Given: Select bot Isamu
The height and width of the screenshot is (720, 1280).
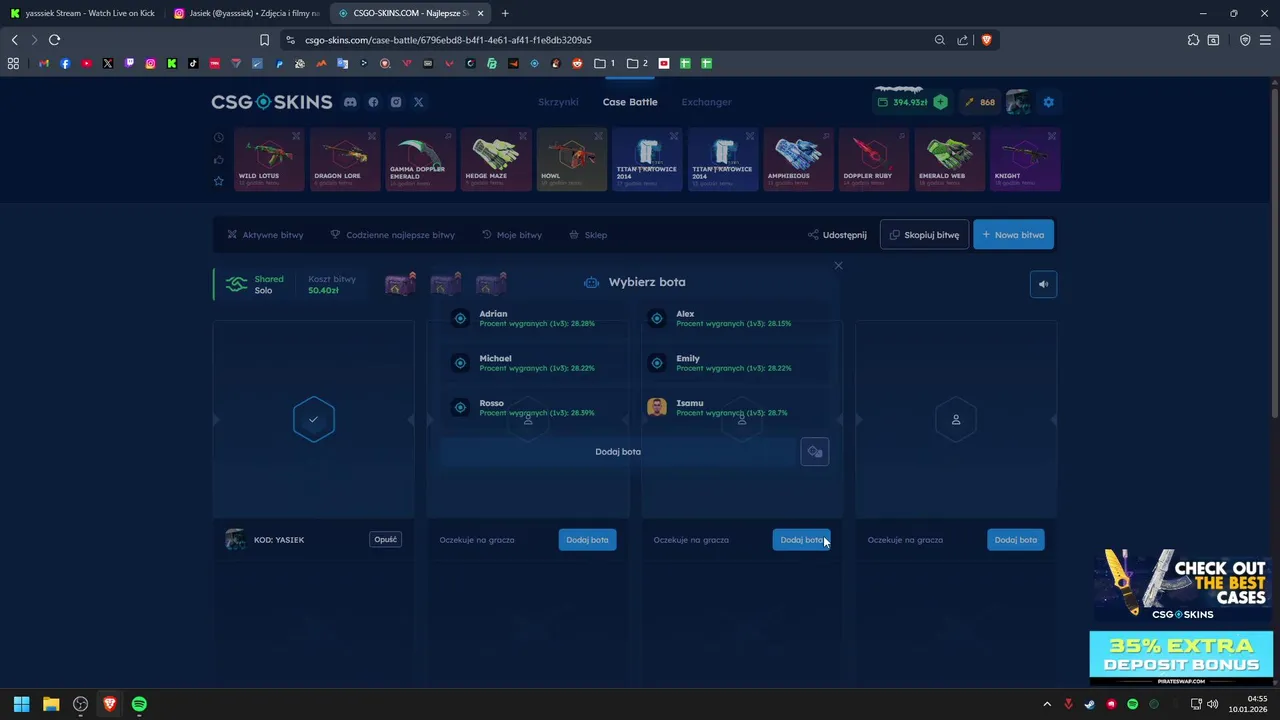Looking at the screenshot, I should tap(734, 407).
